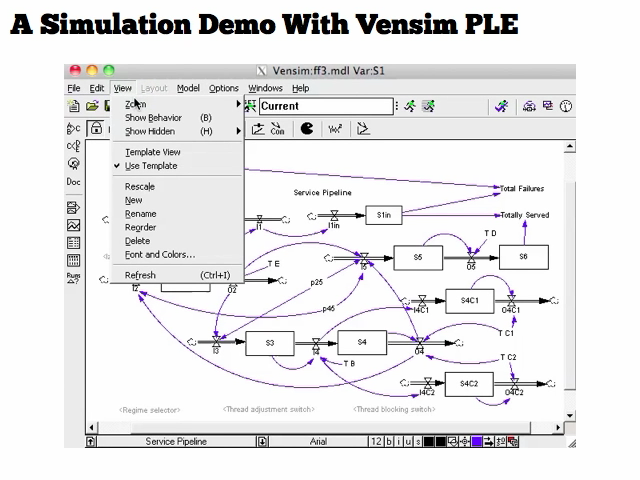Click the Regime selector shadow variable

(x=150, y=410)
